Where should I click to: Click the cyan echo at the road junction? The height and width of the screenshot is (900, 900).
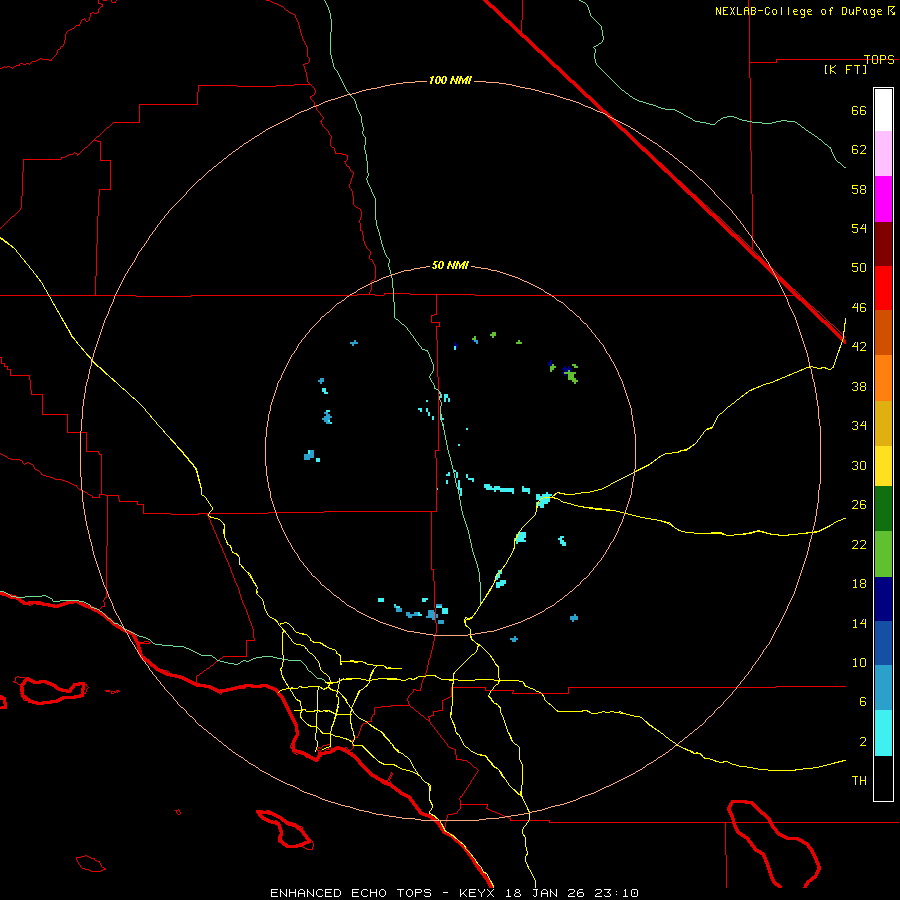pyautogui.click(x=543, y=498)
